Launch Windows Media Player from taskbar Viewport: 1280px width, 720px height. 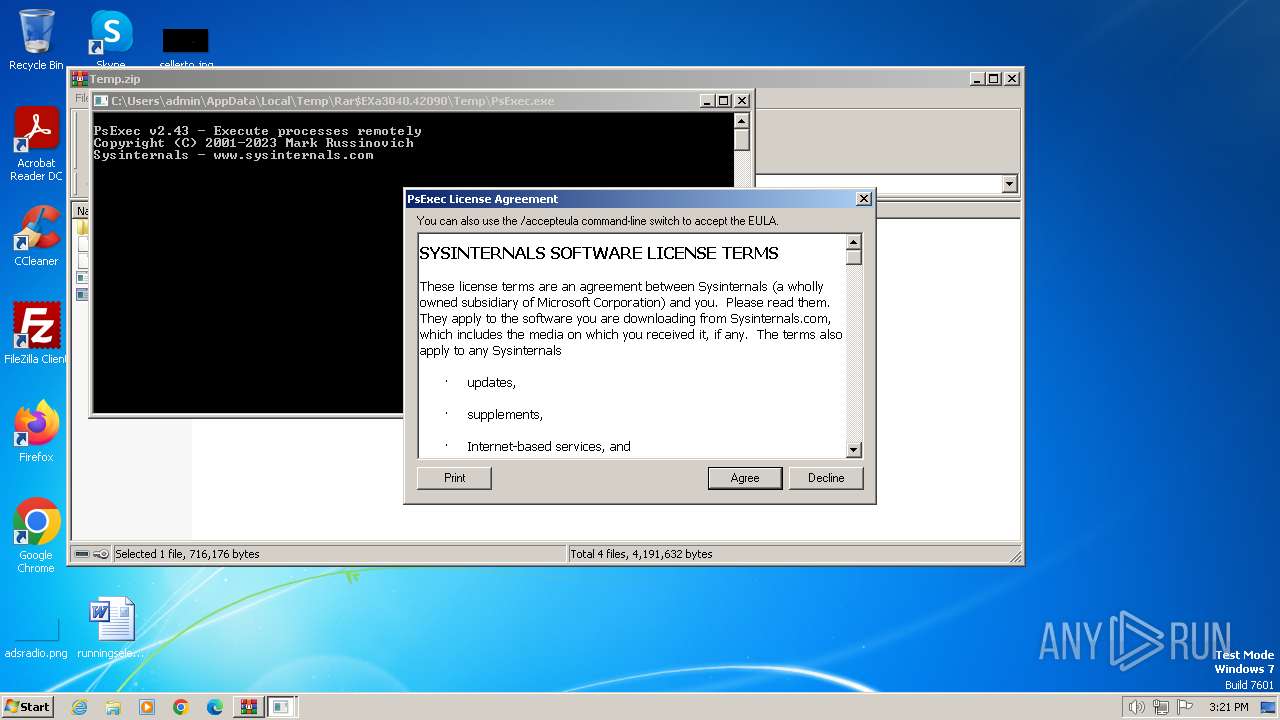pyautogui.click(x=147, y=707)
